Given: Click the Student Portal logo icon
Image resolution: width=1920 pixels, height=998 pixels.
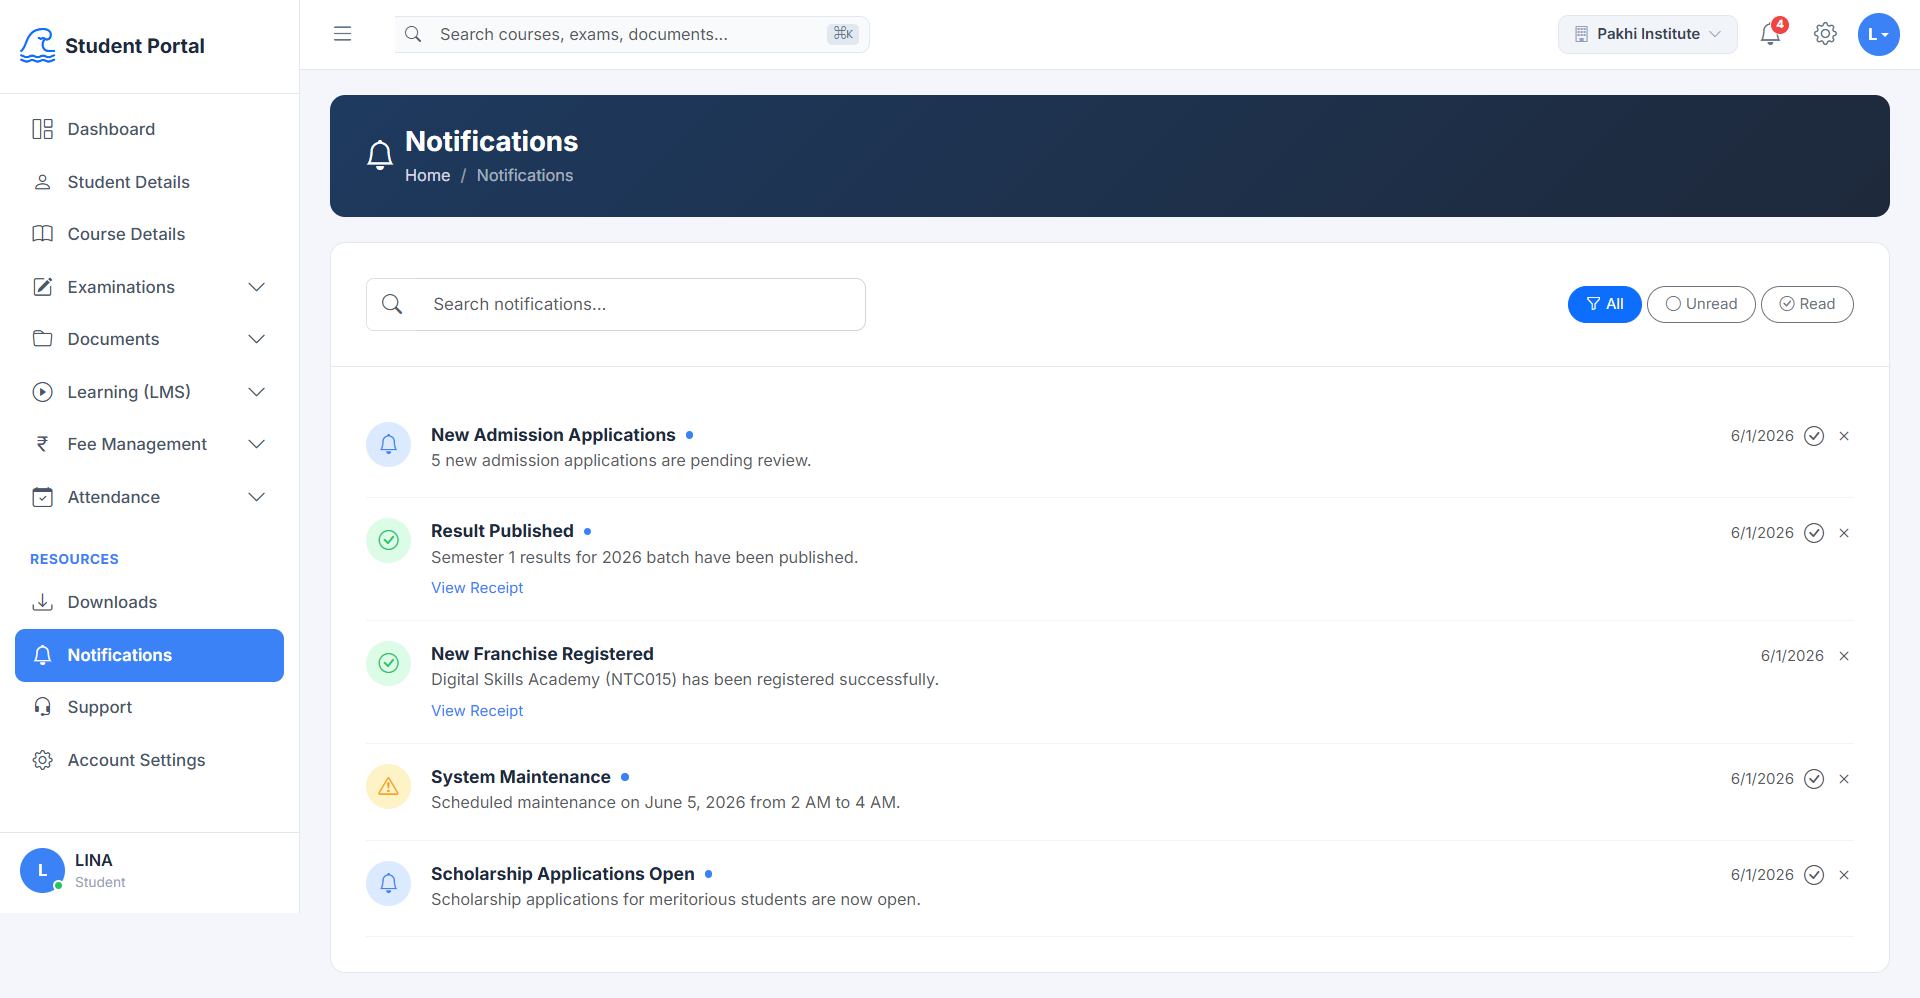Looking at the screenshot, I should coord(38,46).
